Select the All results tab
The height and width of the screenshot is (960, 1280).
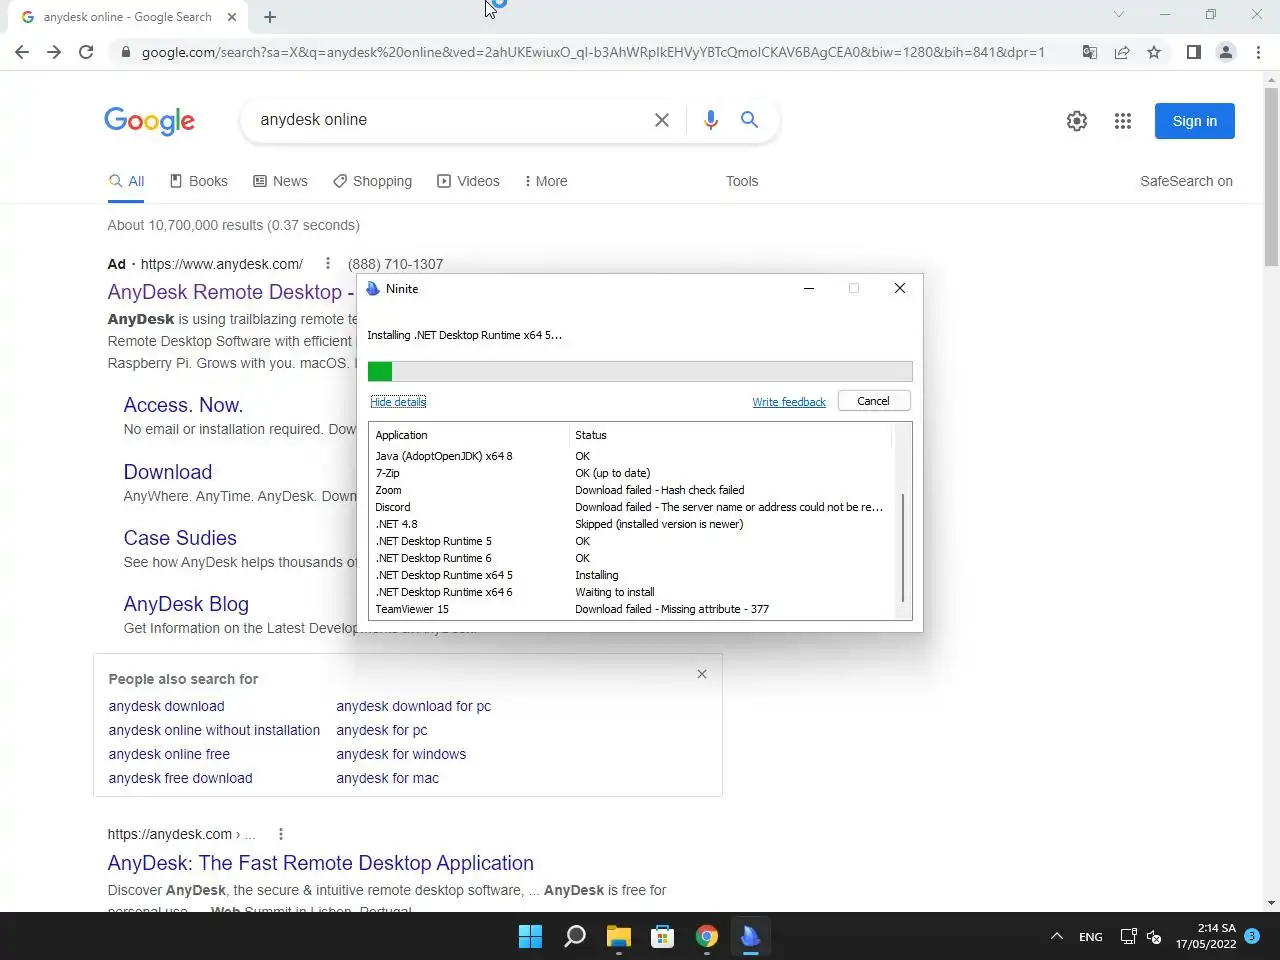coord(127,181)
